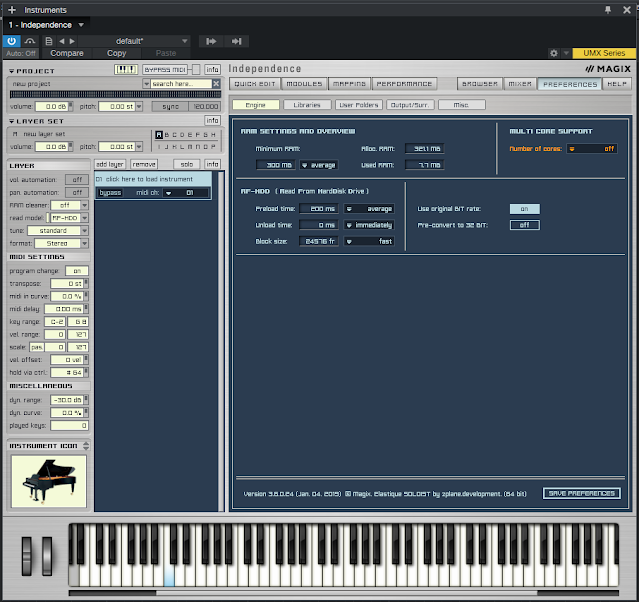The image size is (639, 602).
Task: Select Output/Surr. preferences sub-tab
Action: pos(410,105)
